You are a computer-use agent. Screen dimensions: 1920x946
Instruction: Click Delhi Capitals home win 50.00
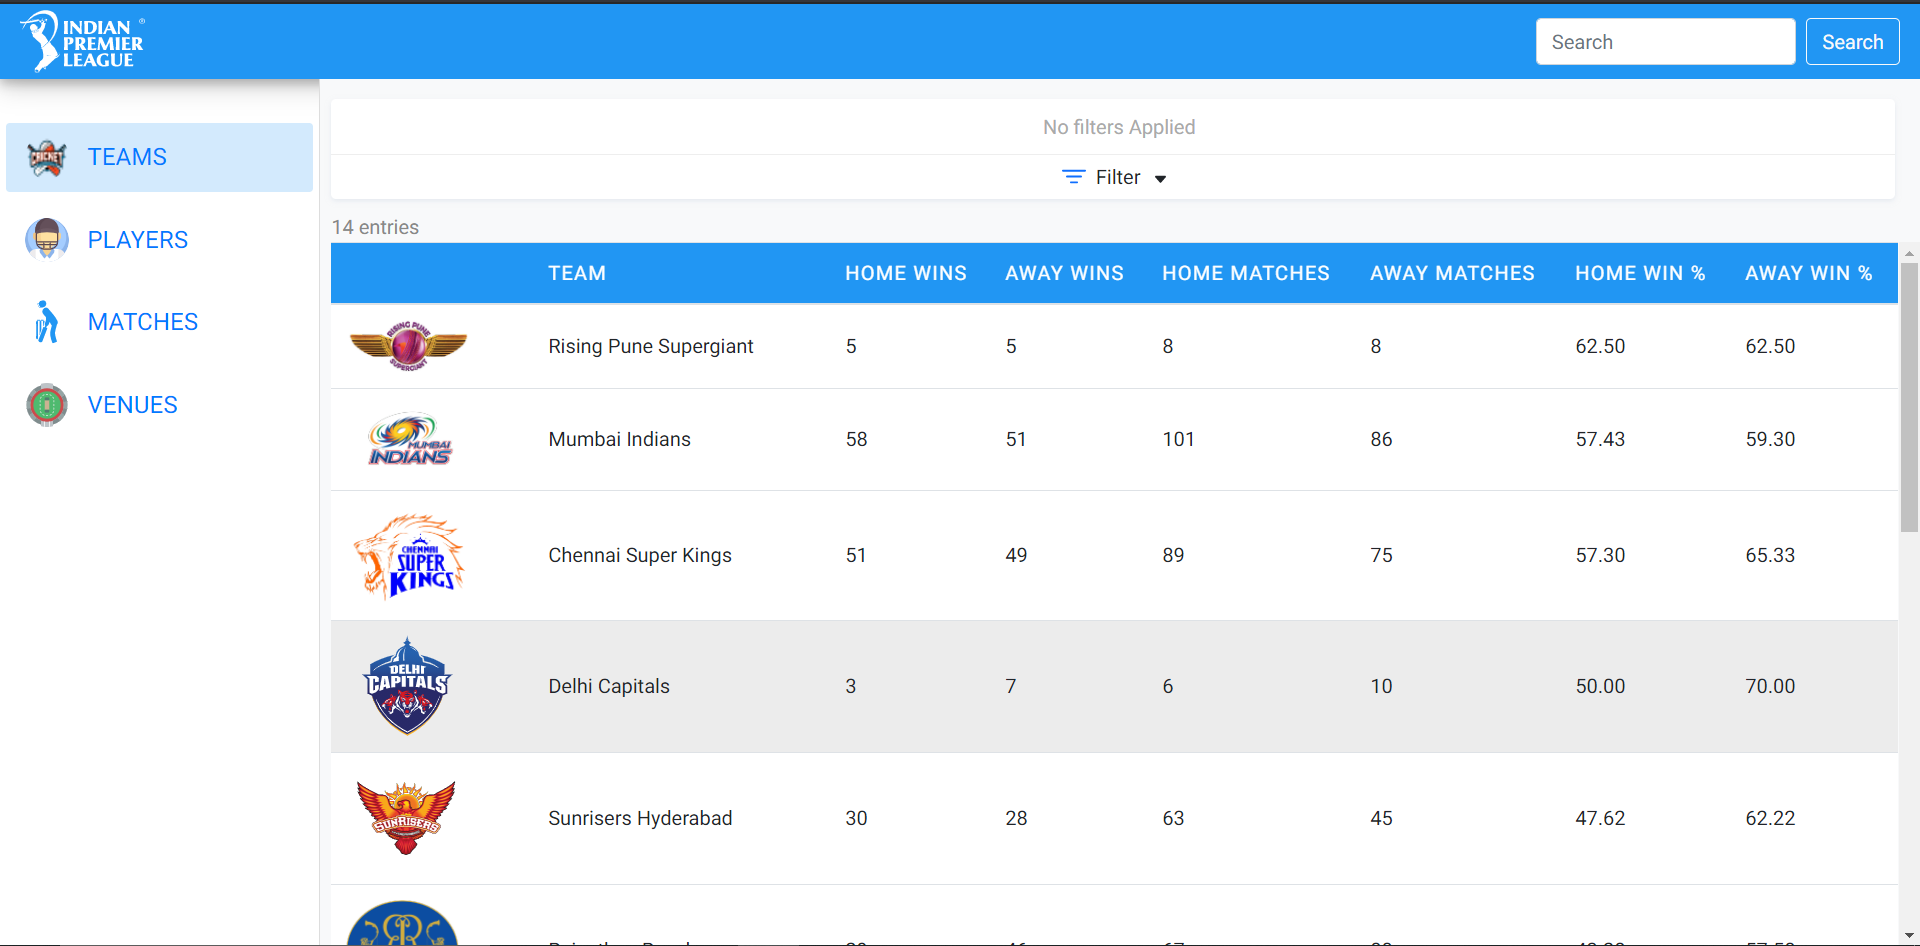click(x=1600, y=686)
